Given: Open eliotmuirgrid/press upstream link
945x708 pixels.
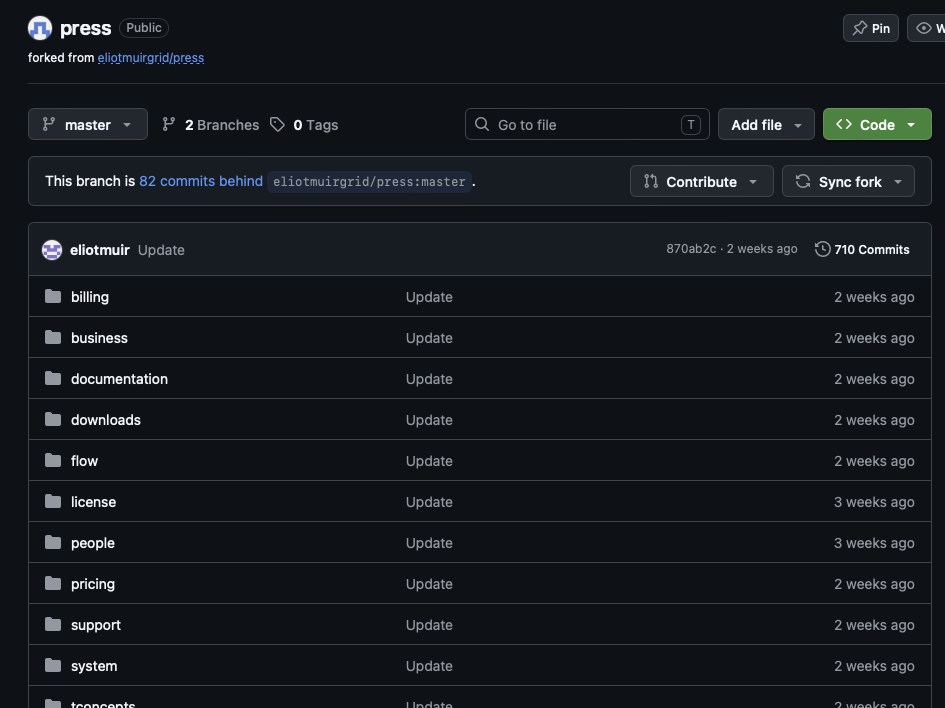Looking at the screenshot, I should point(151,58).
